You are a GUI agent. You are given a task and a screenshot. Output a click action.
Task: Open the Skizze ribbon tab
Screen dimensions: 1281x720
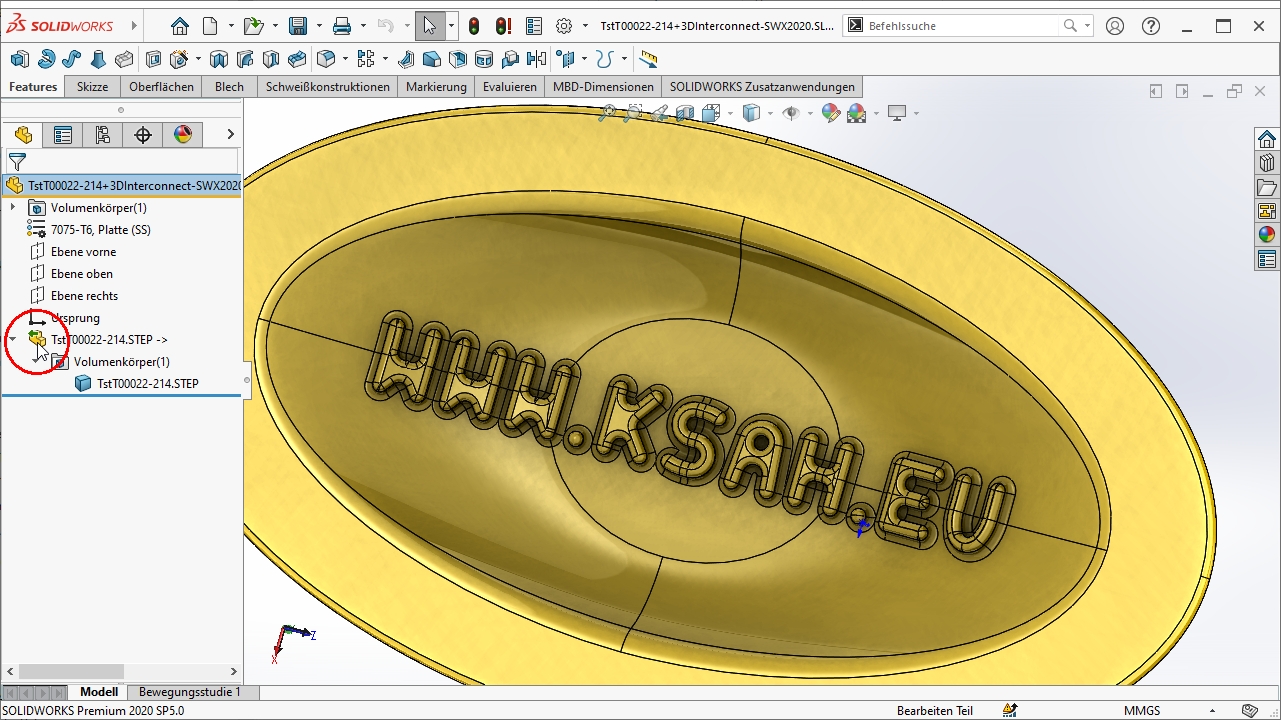(x=92, y=87)
